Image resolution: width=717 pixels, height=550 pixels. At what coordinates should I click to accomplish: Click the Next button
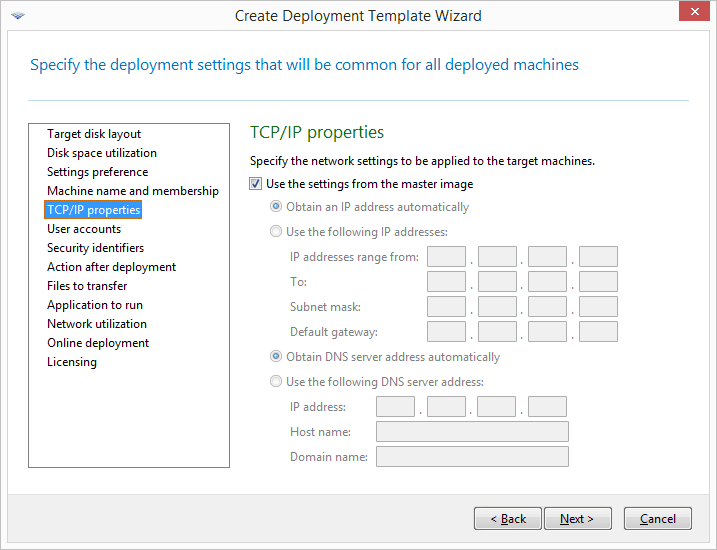point(578,519)
